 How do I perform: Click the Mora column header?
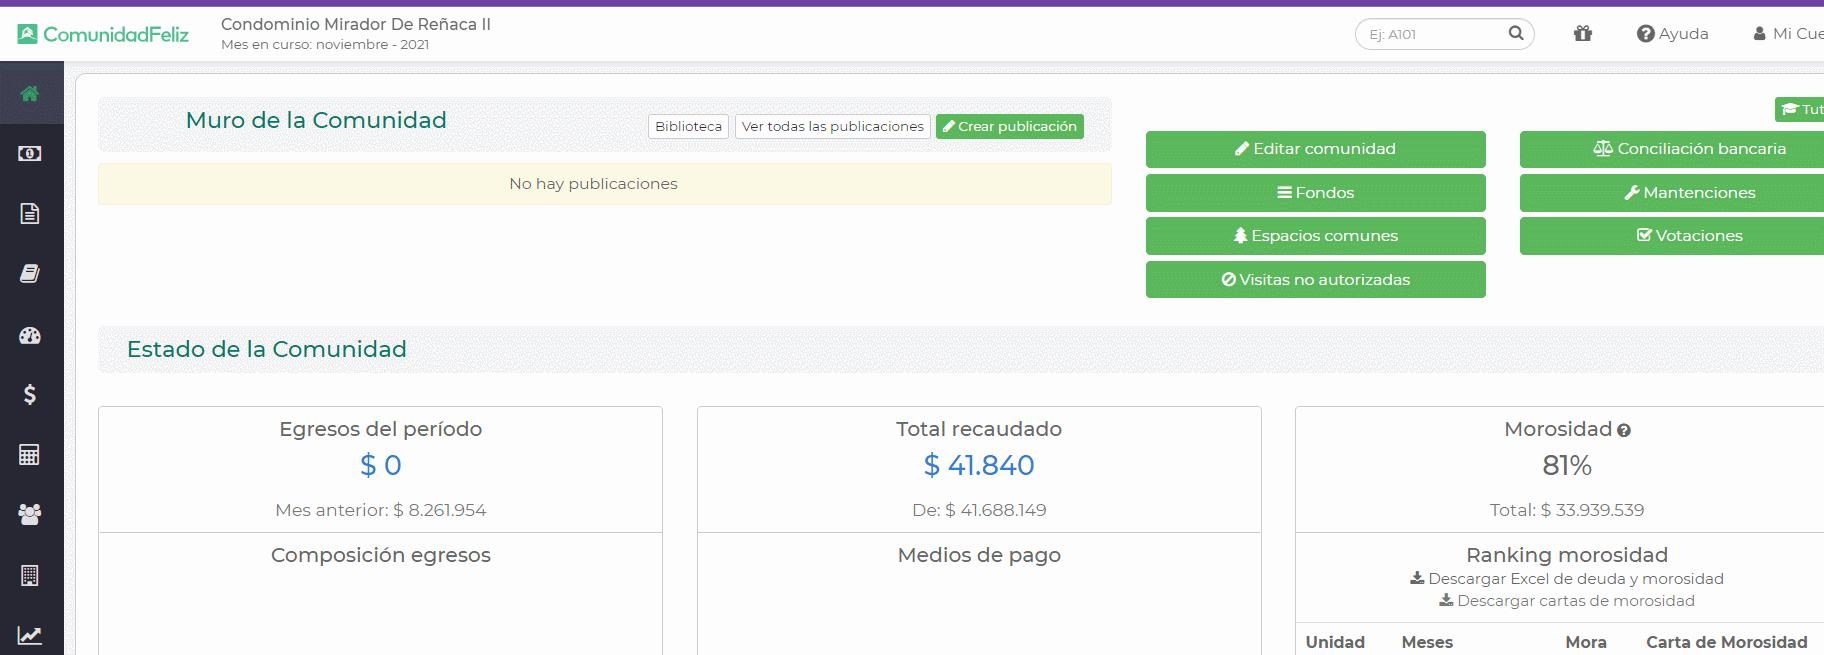[1586, 642]
